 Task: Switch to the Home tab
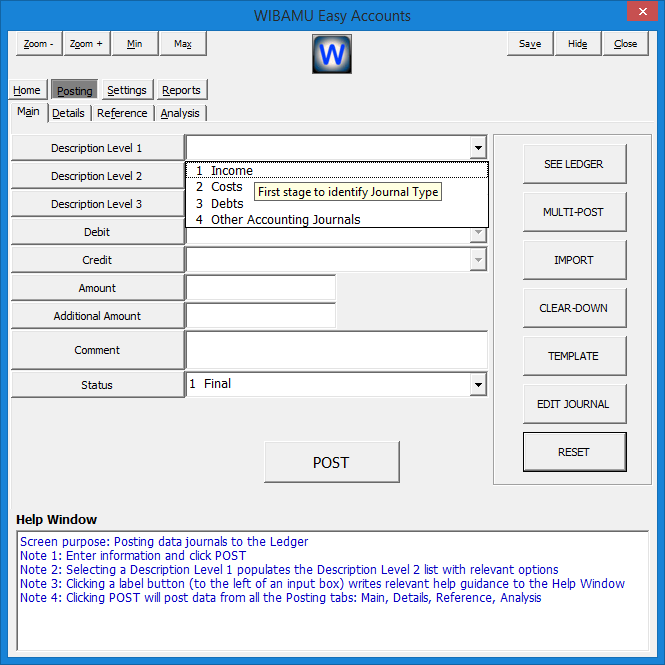[x=27, y=90]
